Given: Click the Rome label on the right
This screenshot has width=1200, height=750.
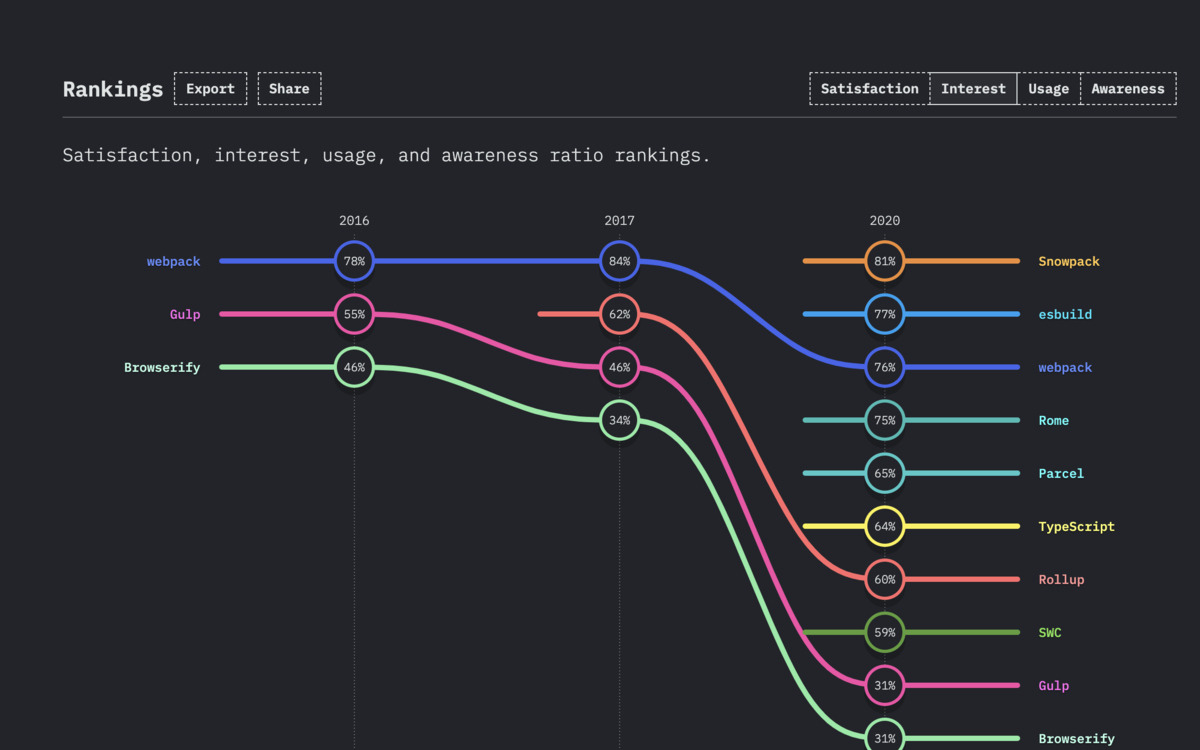Looking at the screenshot, I should coord(1053,420).
